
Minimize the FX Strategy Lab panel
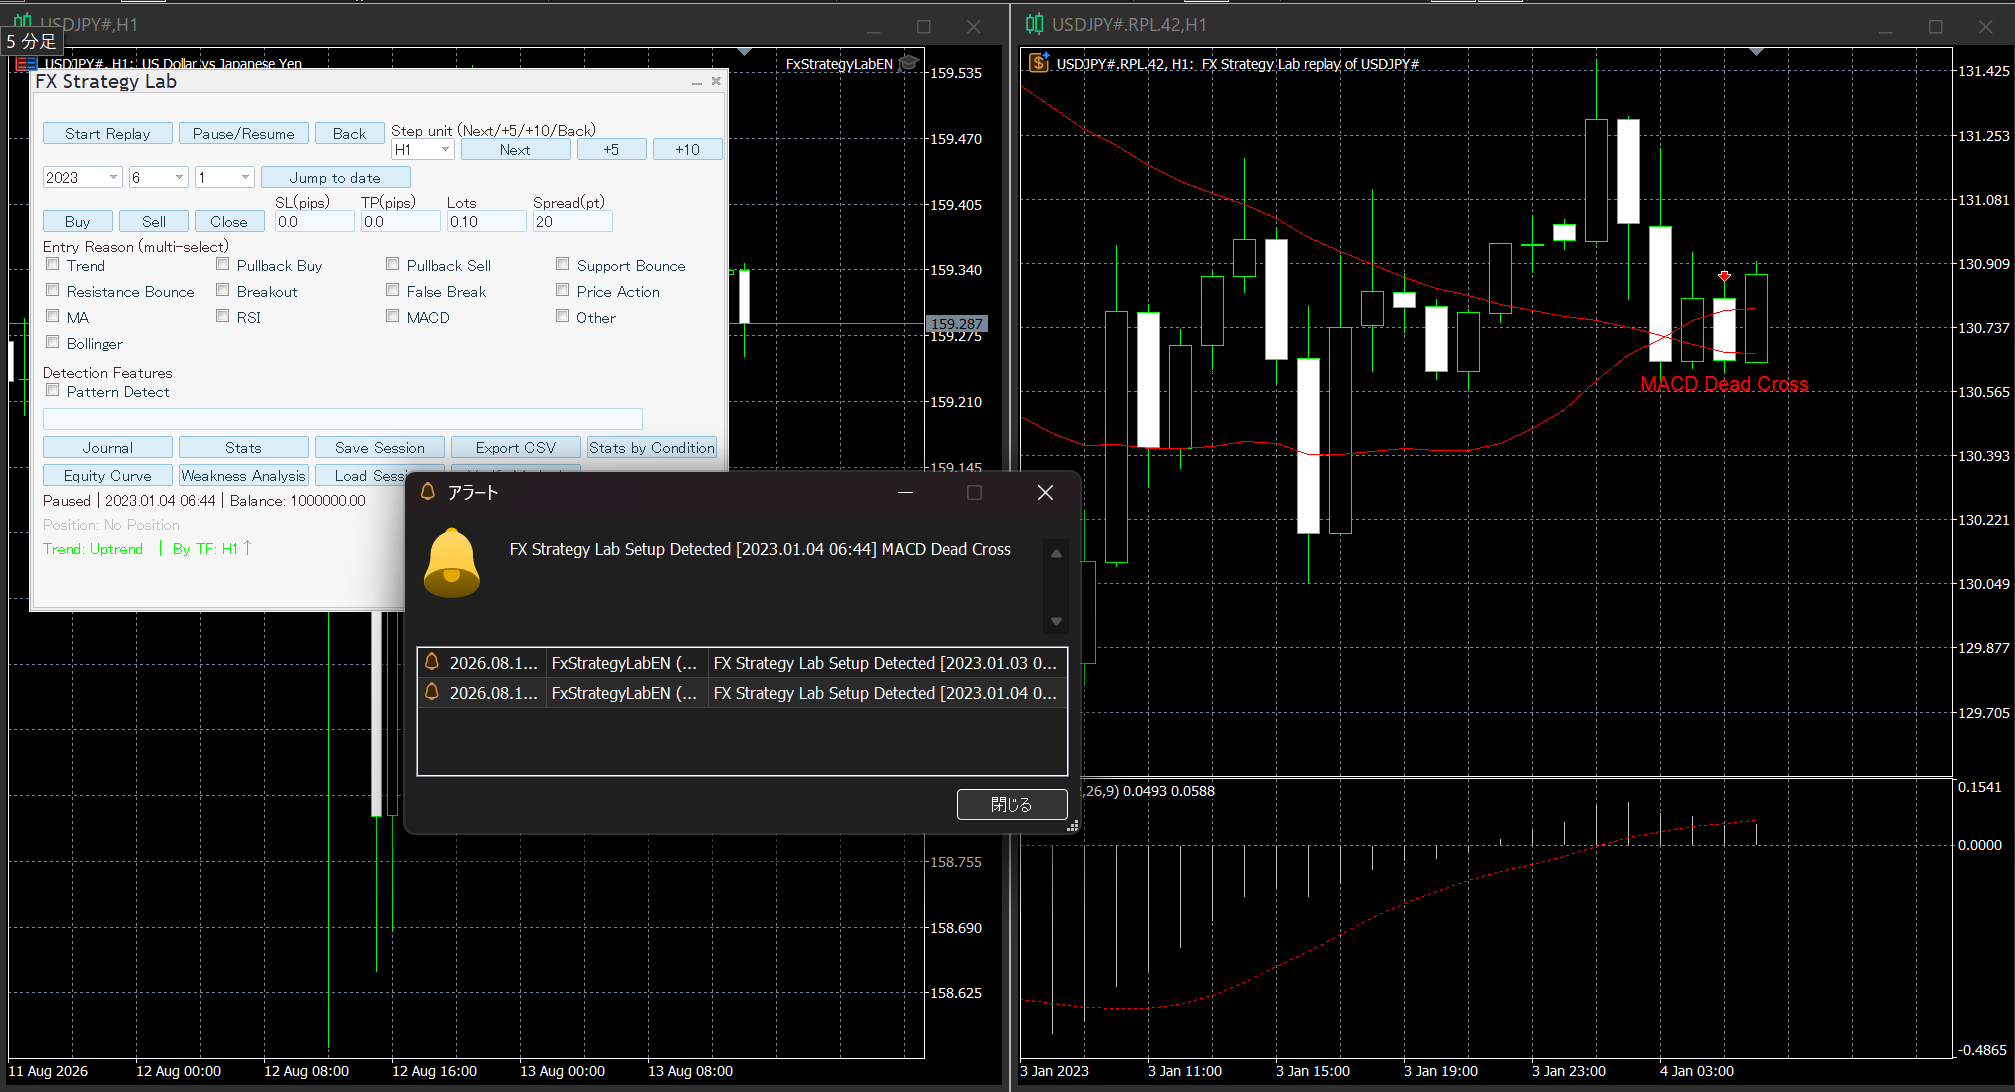click(697, 82)
